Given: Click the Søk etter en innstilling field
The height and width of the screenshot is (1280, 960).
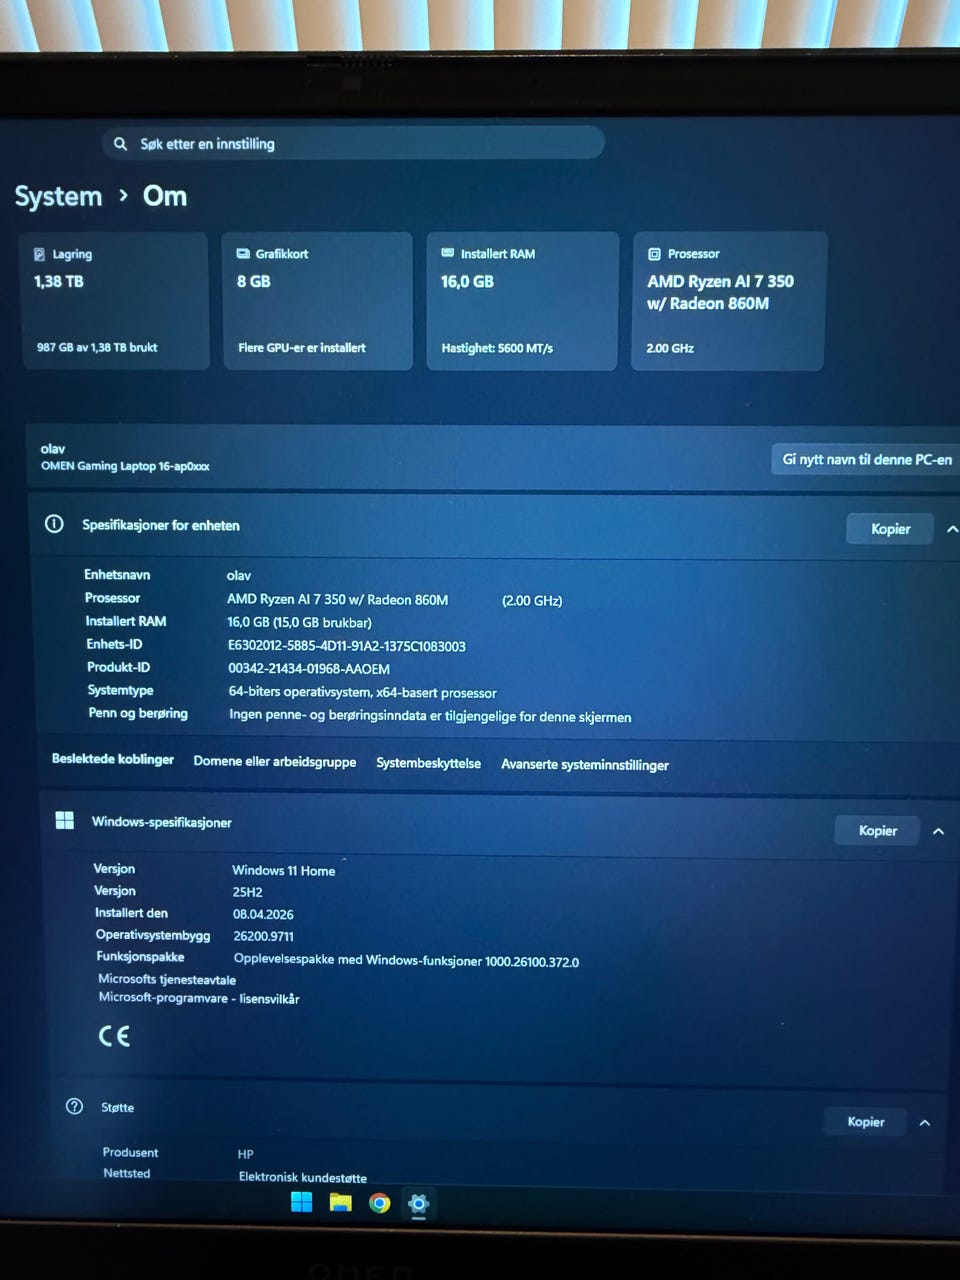Looking at the screenshot, I should coord(353,143).
